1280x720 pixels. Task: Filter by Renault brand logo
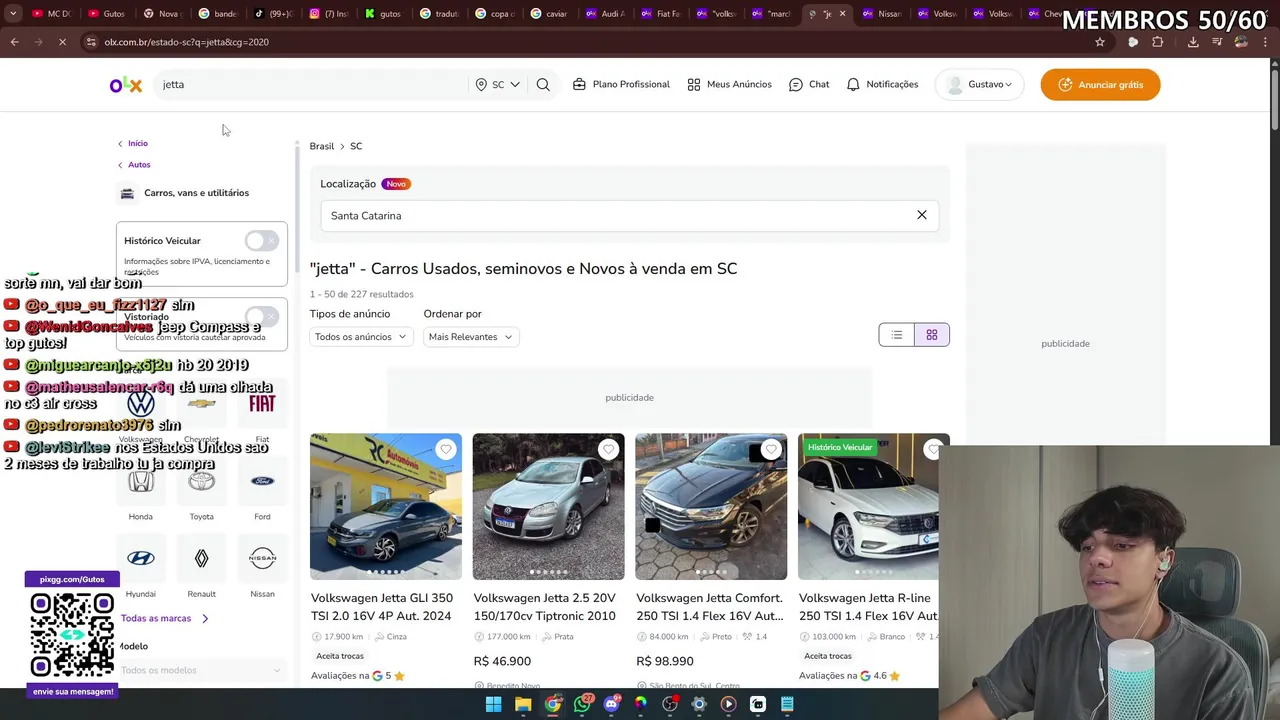tap(202, 558)
